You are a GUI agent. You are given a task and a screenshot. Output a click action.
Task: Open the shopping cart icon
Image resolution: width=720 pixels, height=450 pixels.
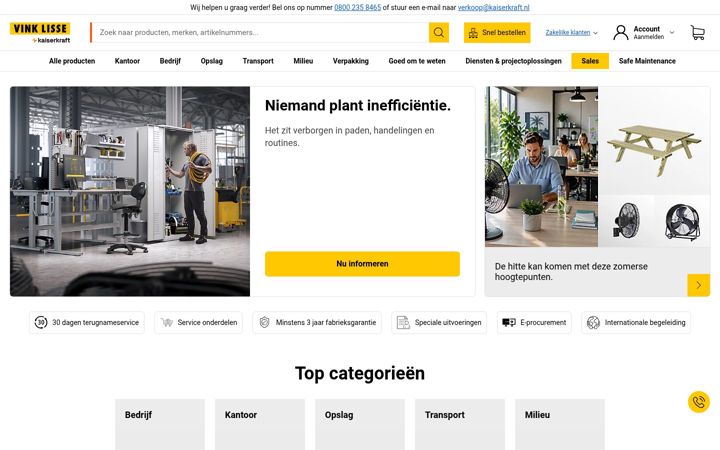click(x=698, y=33)
